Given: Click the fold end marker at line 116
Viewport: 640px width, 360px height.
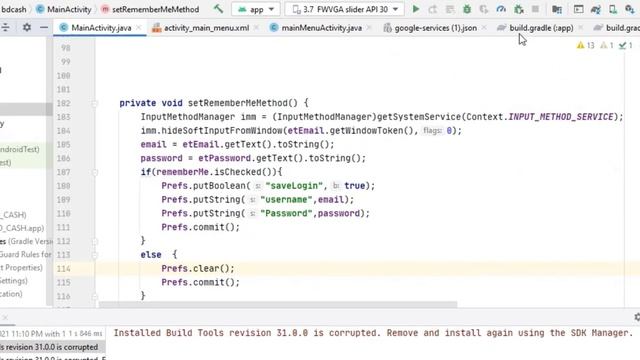Looking at the screenshot, I should [94, 296].
